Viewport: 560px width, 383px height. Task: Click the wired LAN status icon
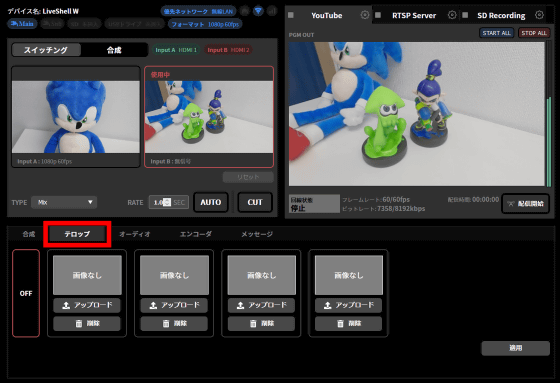pyautogui.click(x=245, y=11)
